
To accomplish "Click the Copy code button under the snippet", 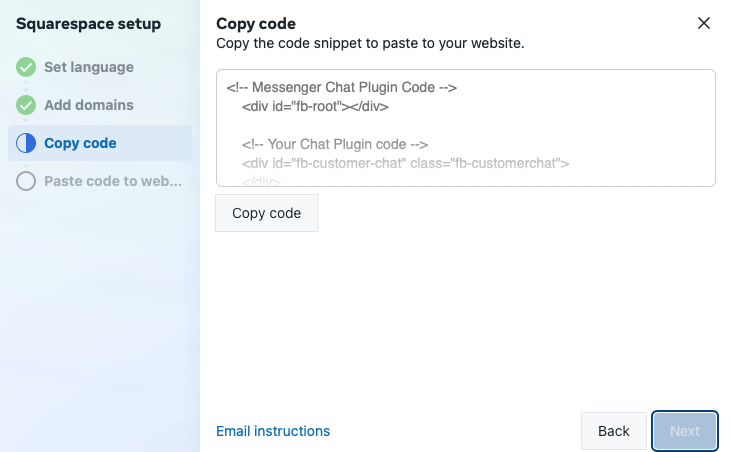I will tap(267, 213).
